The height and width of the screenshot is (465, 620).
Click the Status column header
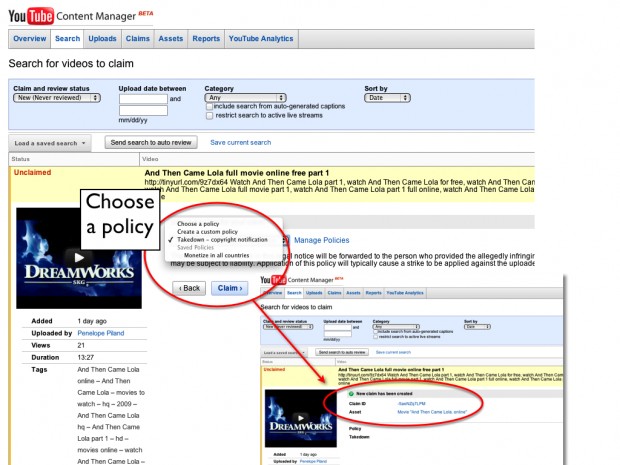pyautogui.click(x=21, y=159)
